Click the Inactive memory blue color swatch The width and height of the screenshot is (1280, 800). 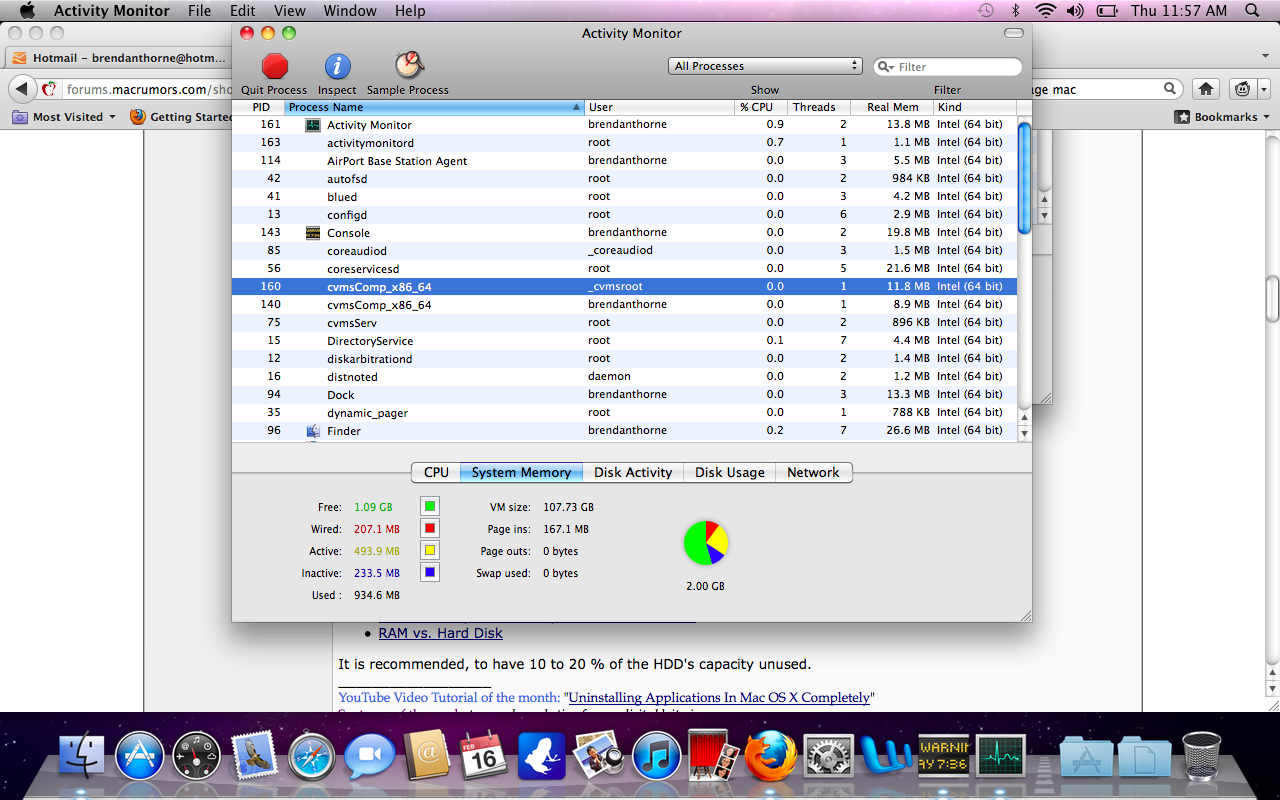pos(430,573)
